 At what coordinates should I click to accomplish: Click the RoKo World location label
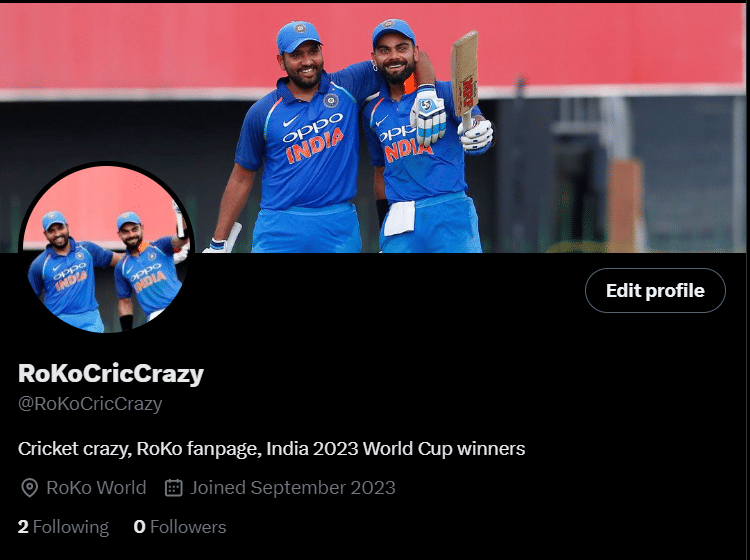point(96,488)
